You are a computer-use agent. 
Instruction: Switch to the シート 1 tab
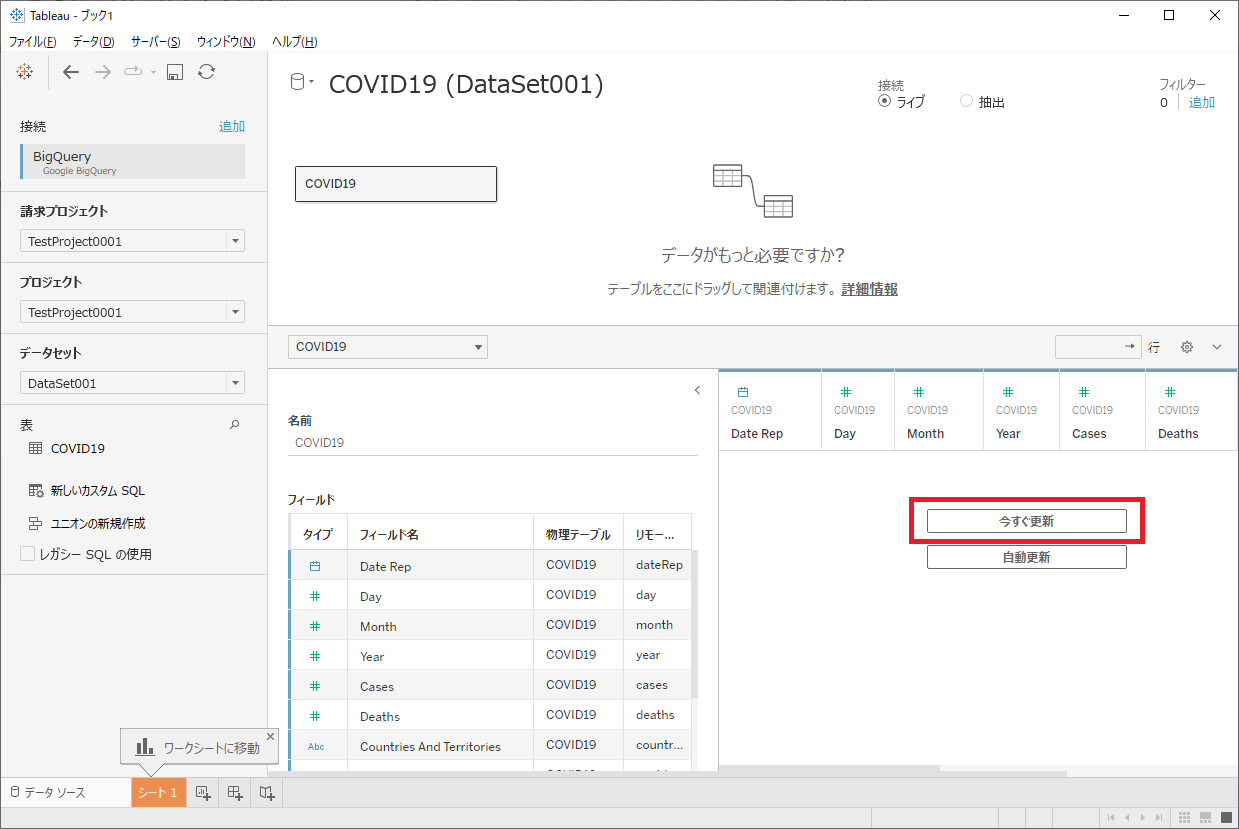pos(158,793)
